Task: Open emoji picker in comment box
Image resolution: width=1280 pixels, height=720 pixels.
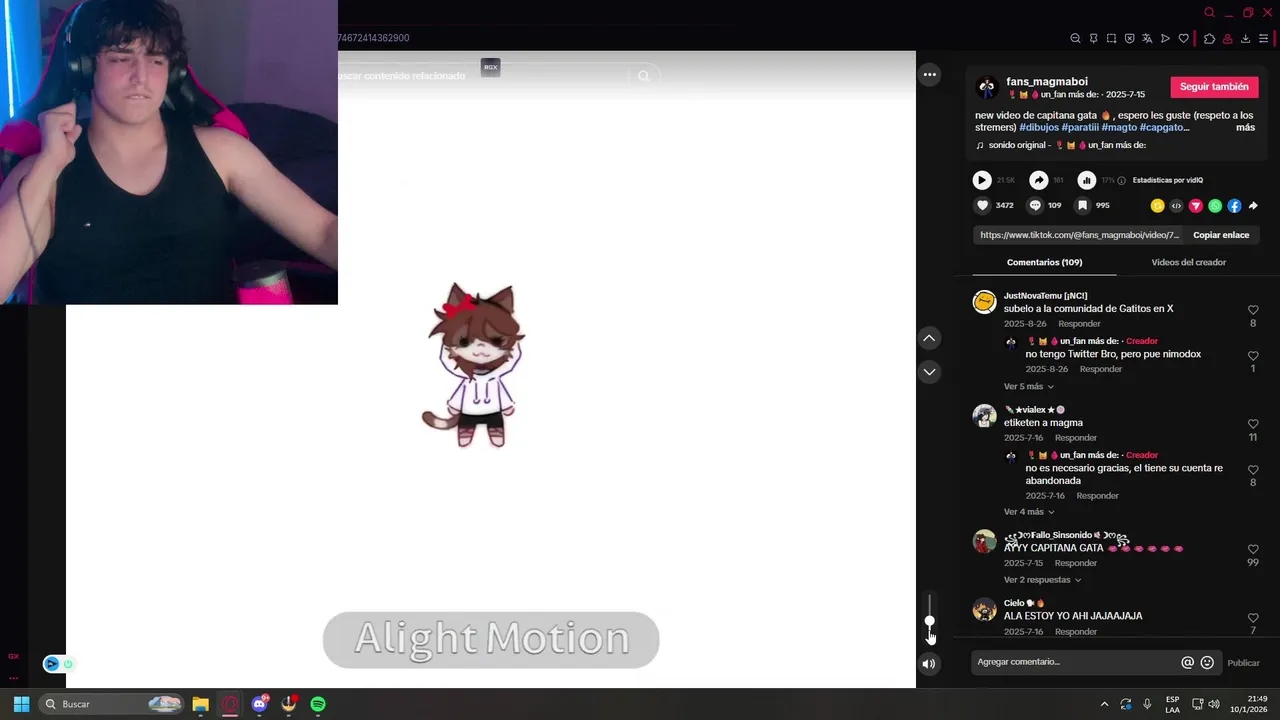Action: [x=1207, y=663]
